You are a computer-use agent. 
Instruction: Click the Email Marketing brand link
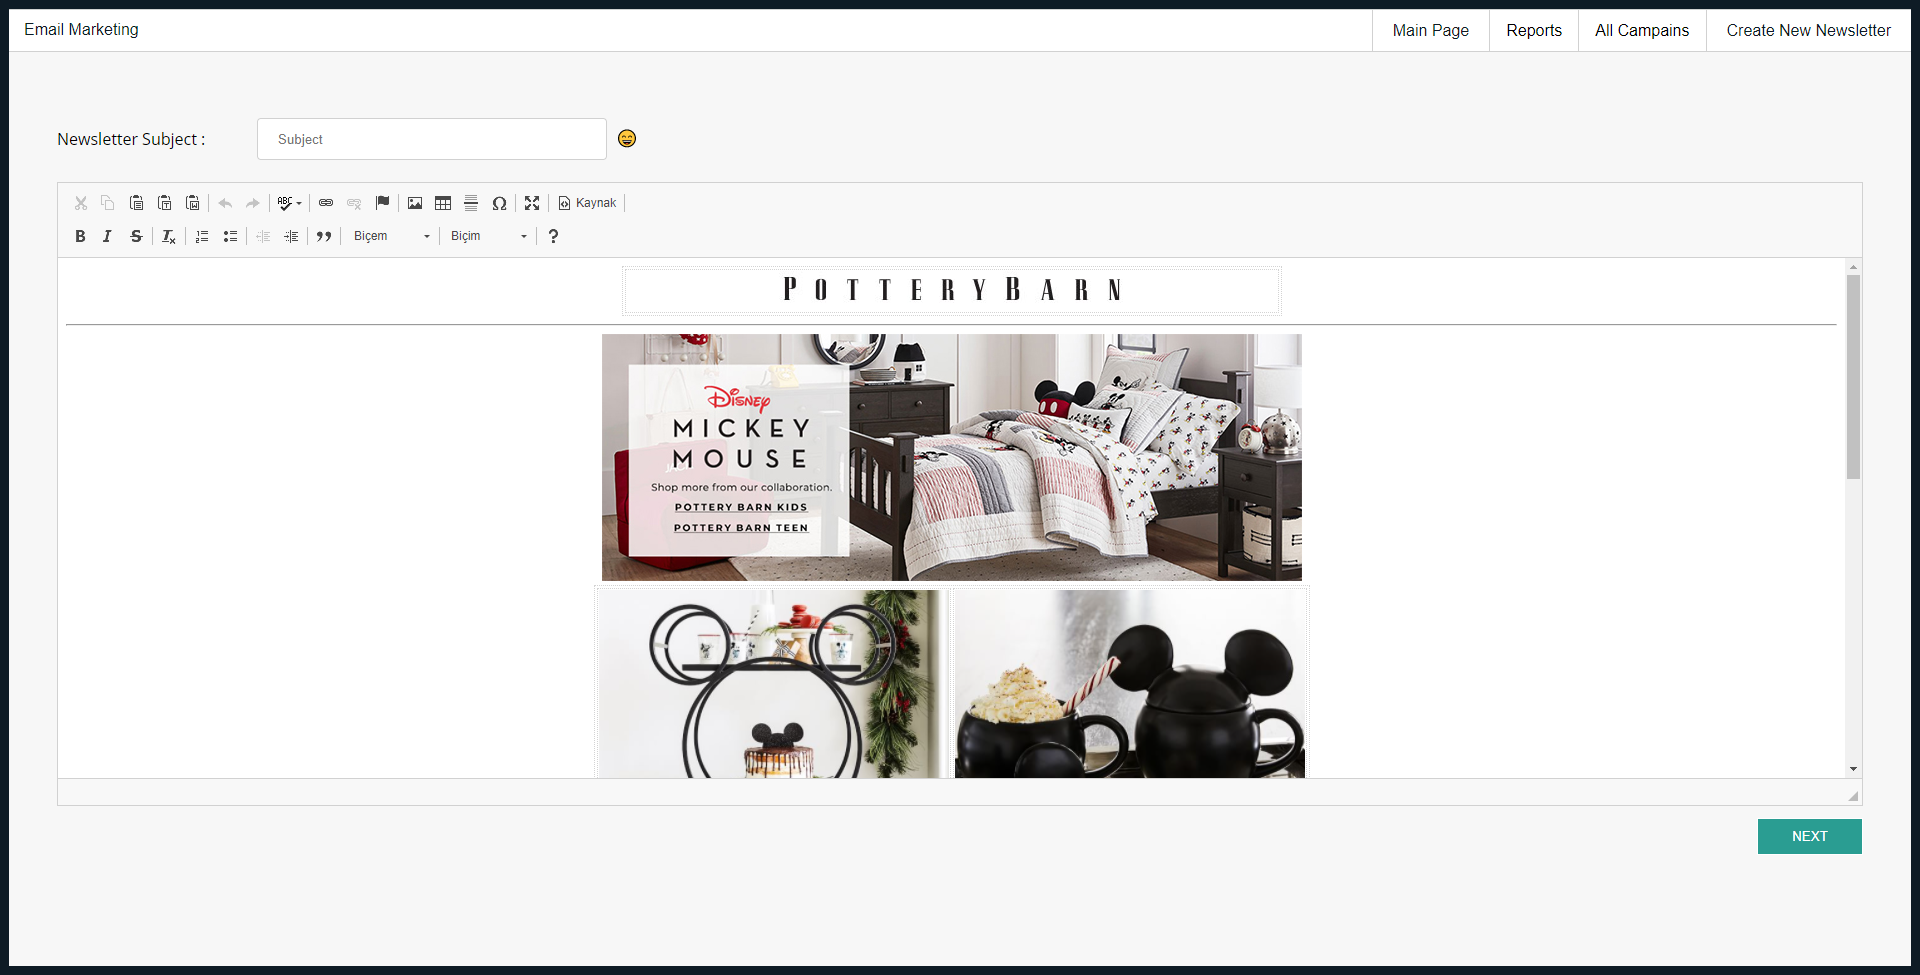[x=81, y=29]
